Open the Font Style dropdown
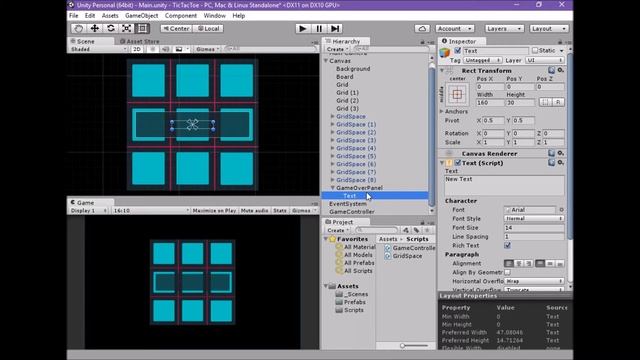 (x=534, y=219)
